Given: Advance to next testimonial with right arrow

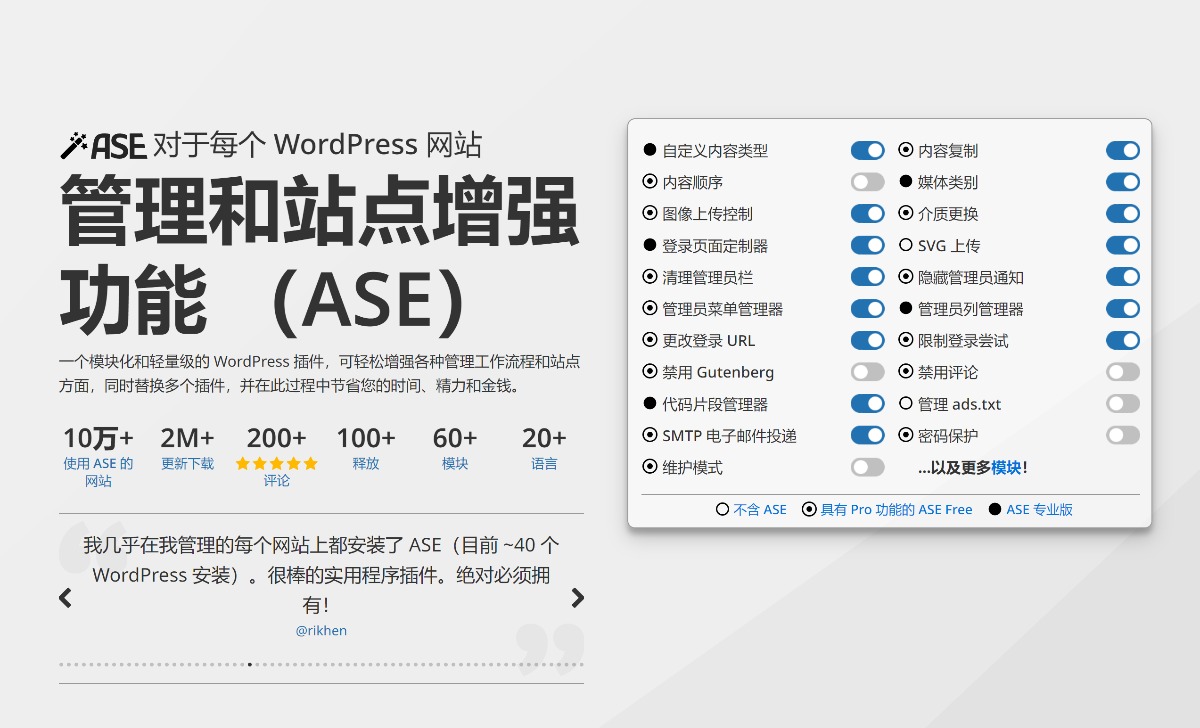Looking at the screenshot, I should (x=577, y=598).
